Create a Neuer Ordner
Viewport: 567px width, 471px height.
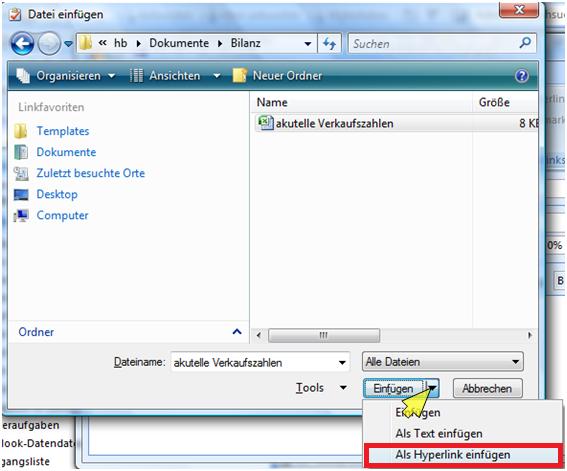[x=277, y=76]
